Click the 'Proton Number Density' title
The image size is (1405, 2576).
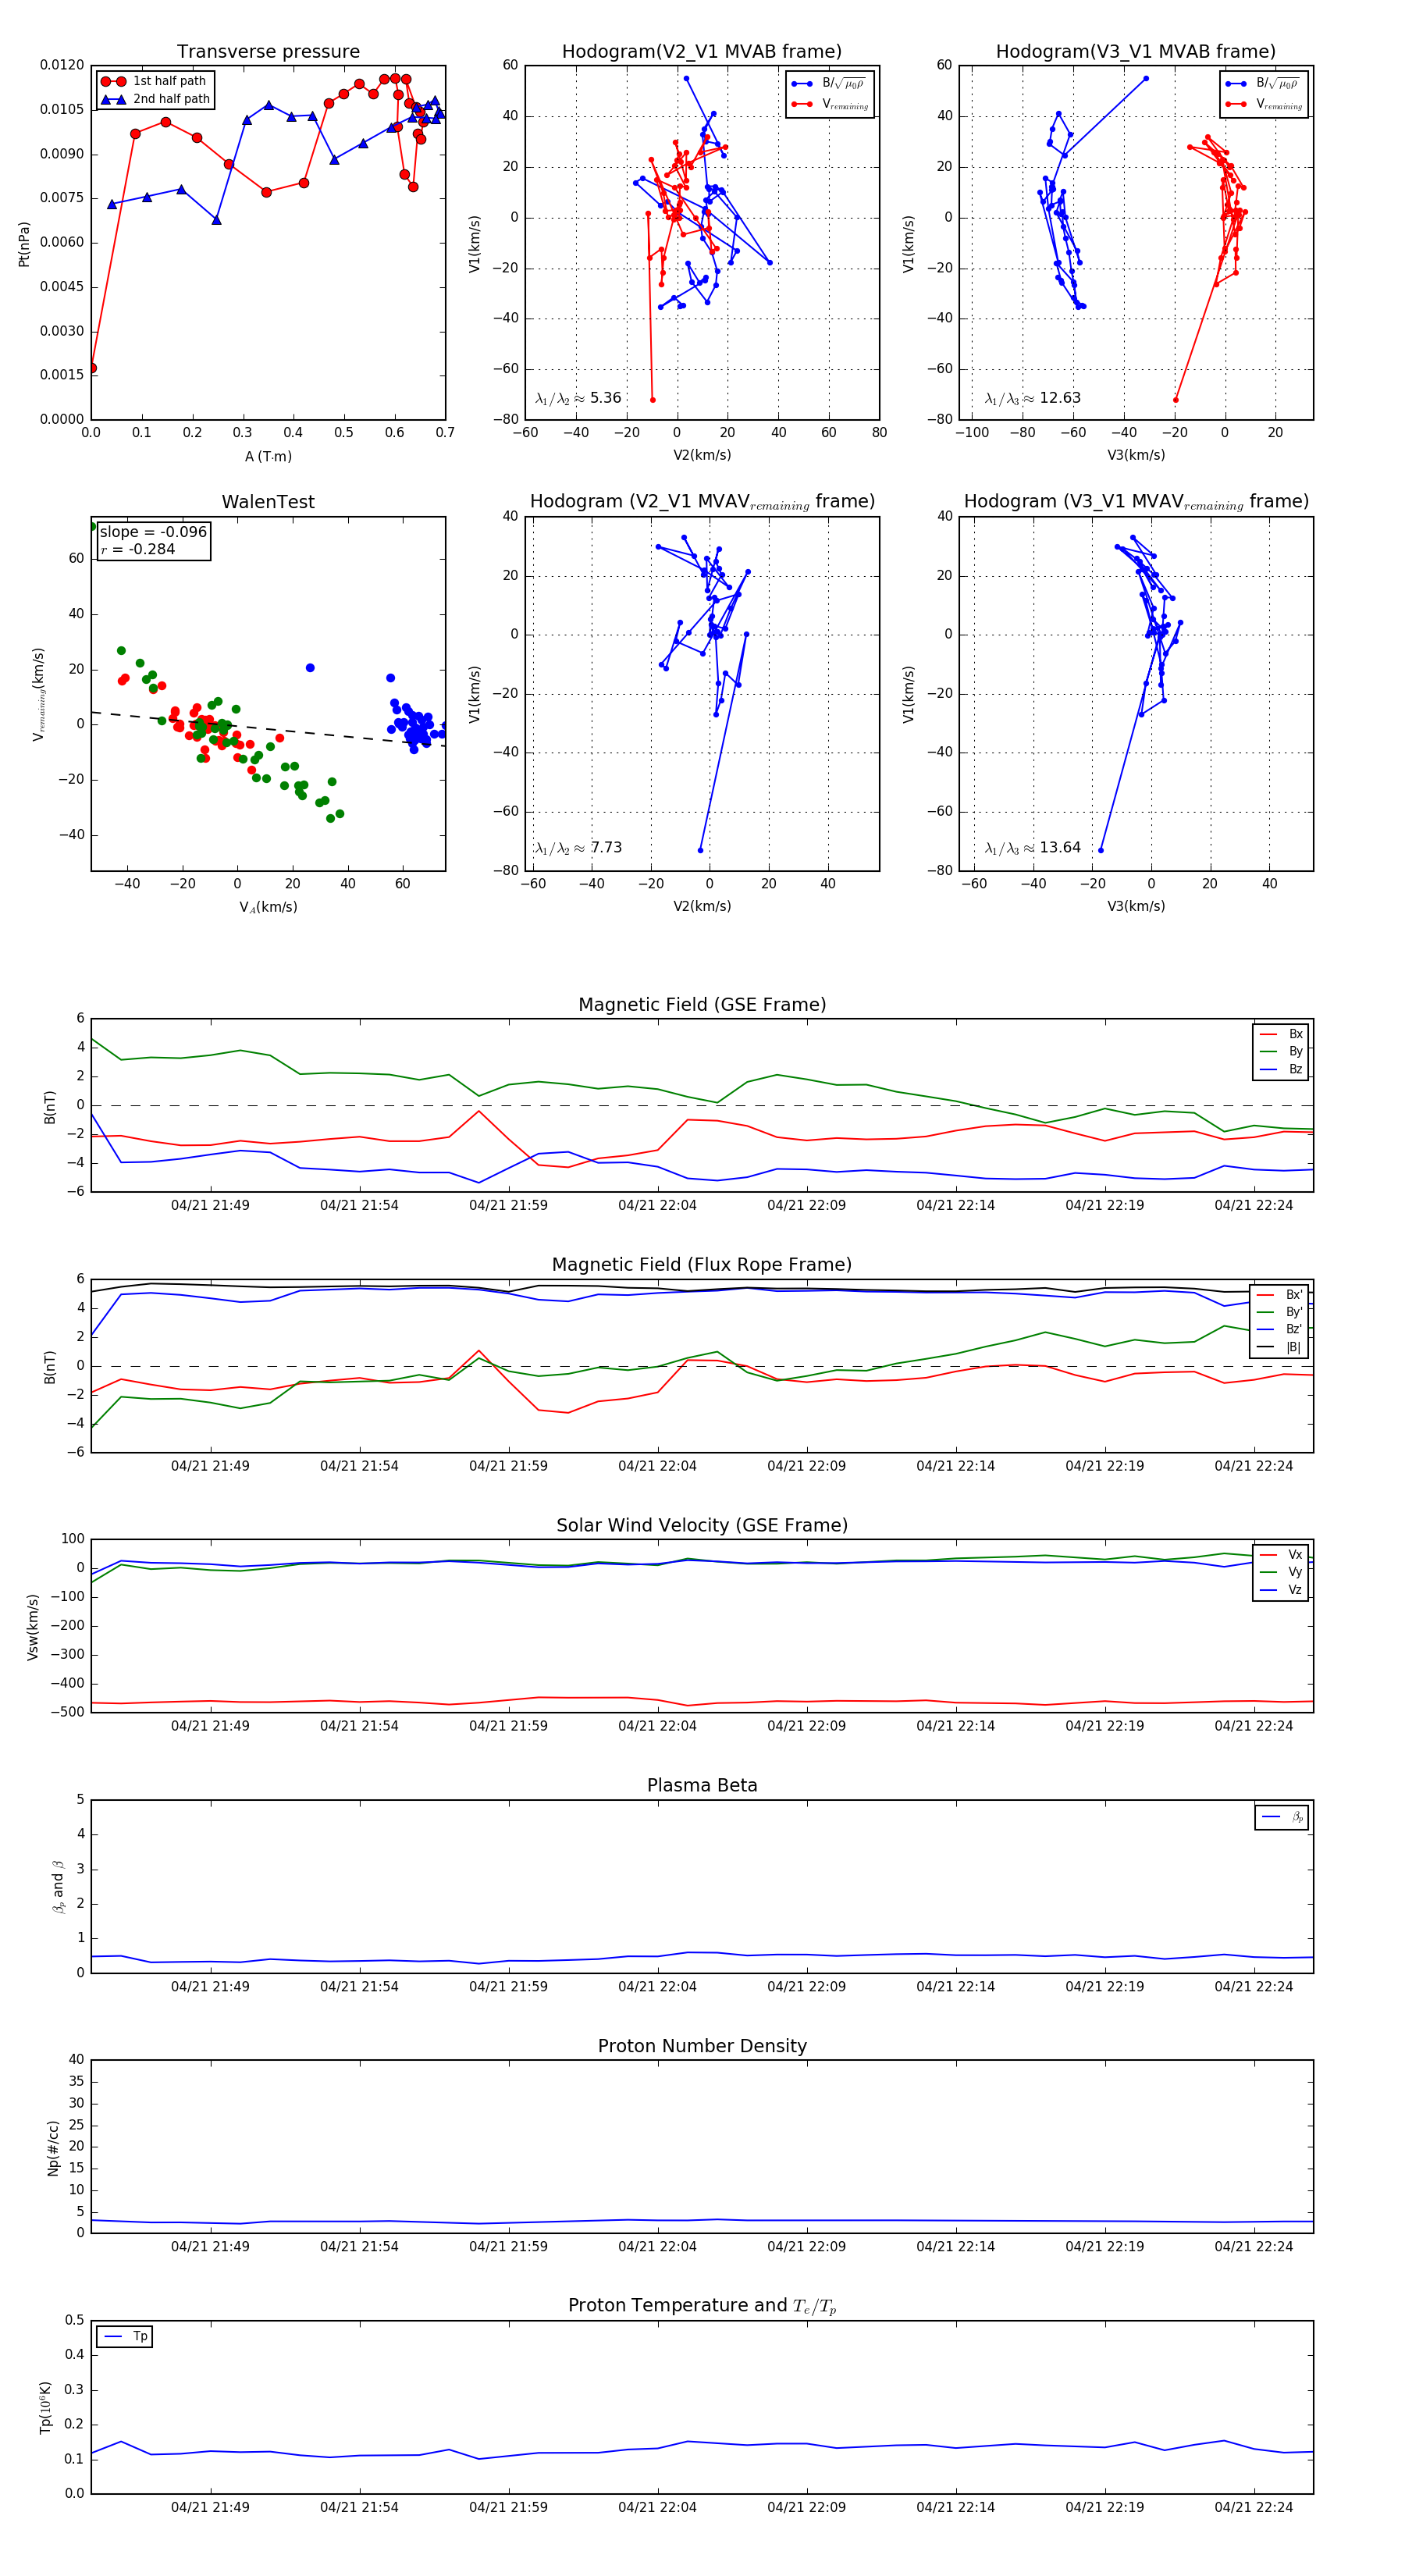702,2046
